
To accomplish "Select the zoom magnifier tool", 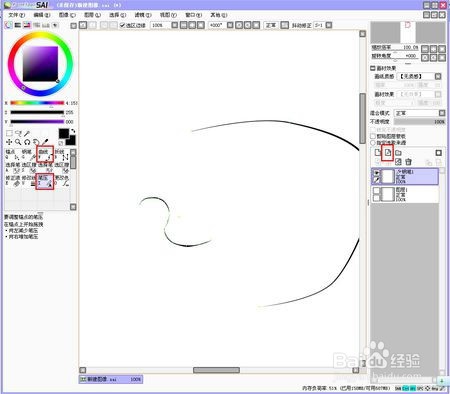I will coord(18,142).
